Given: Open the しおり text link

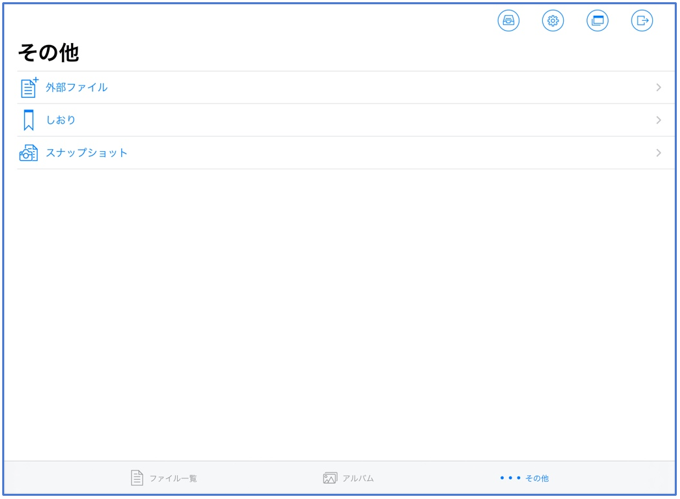Looking at the screenshot, I should point(61,120).
